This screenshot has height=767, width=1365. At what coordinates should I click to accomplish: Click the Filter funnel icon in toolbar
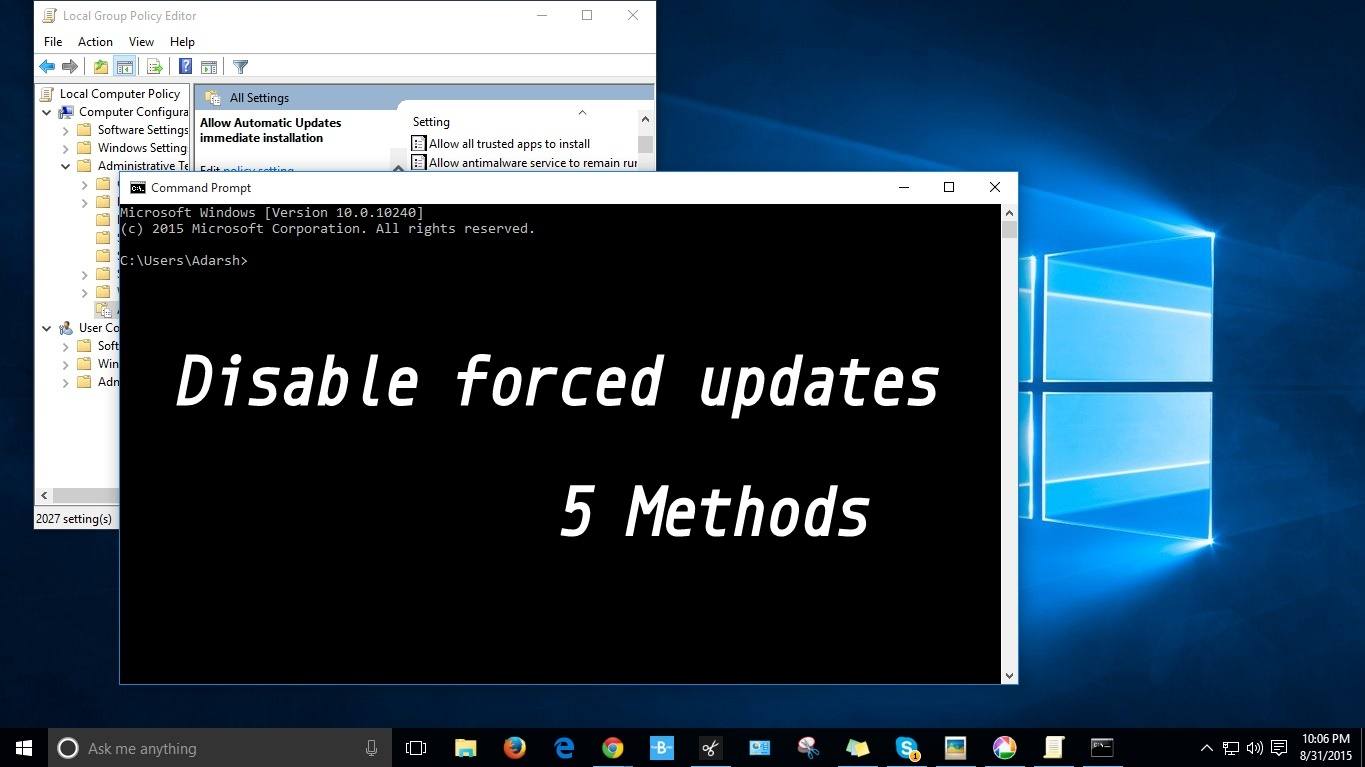click(240, 67)
